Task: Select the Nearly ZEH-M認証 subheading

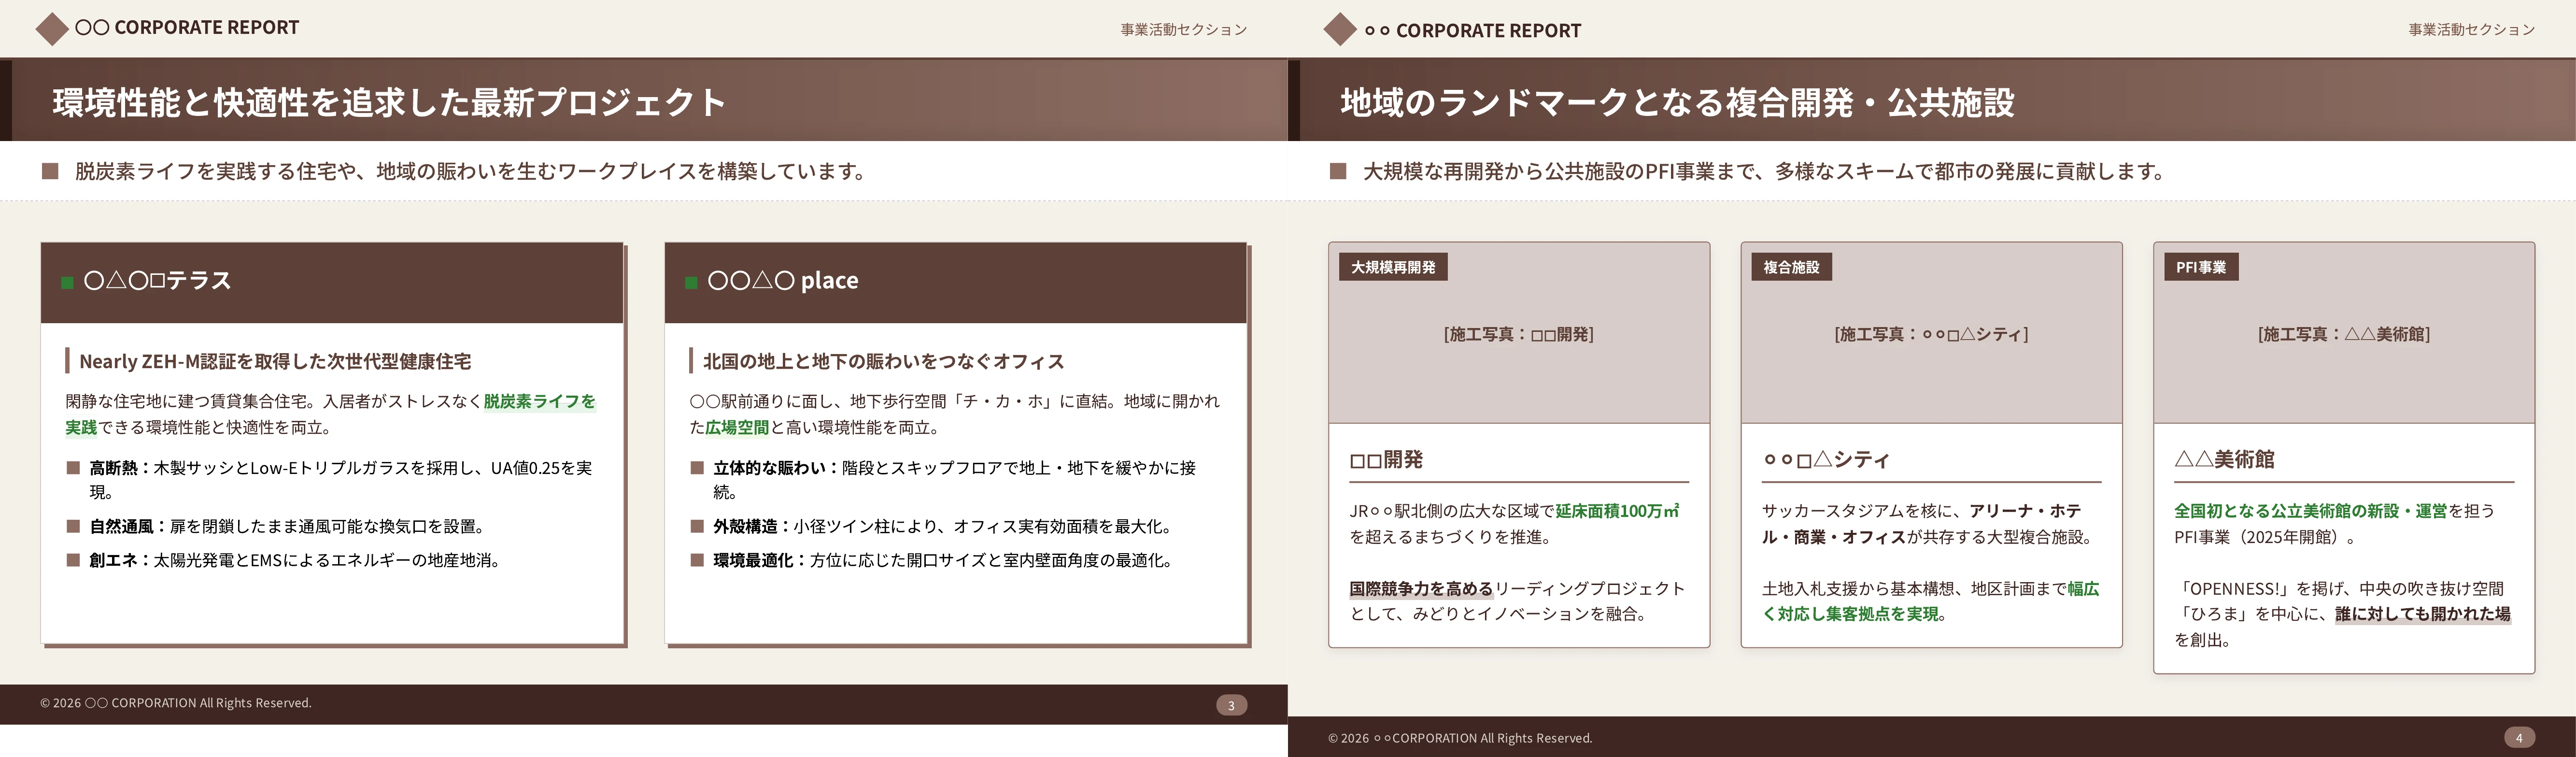Action: pyautogui.click(x=275, y=361)
